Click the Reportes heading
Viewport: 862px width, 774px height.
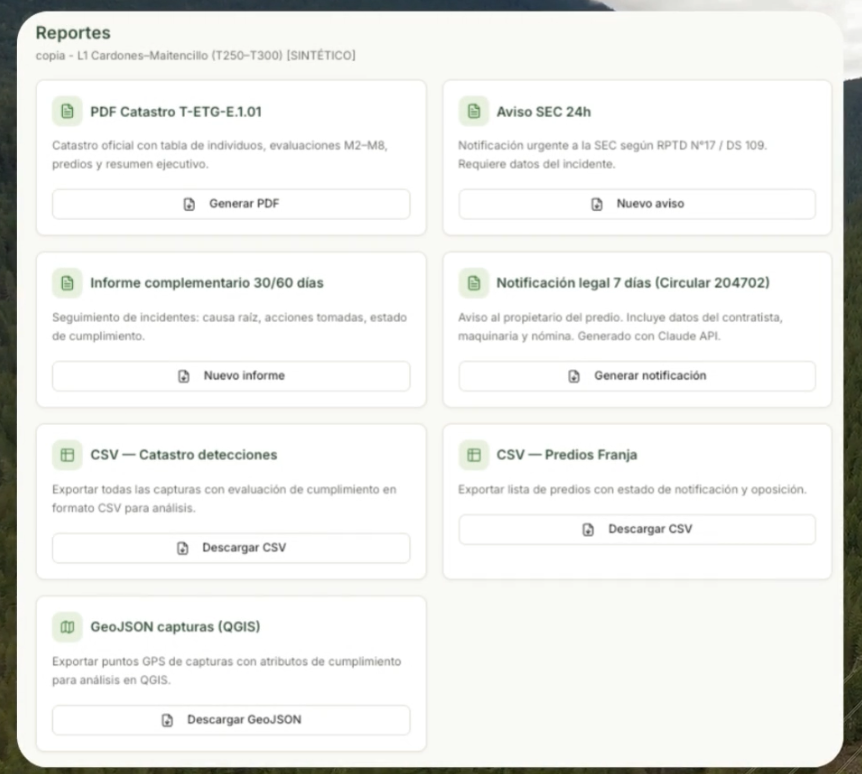73,33
